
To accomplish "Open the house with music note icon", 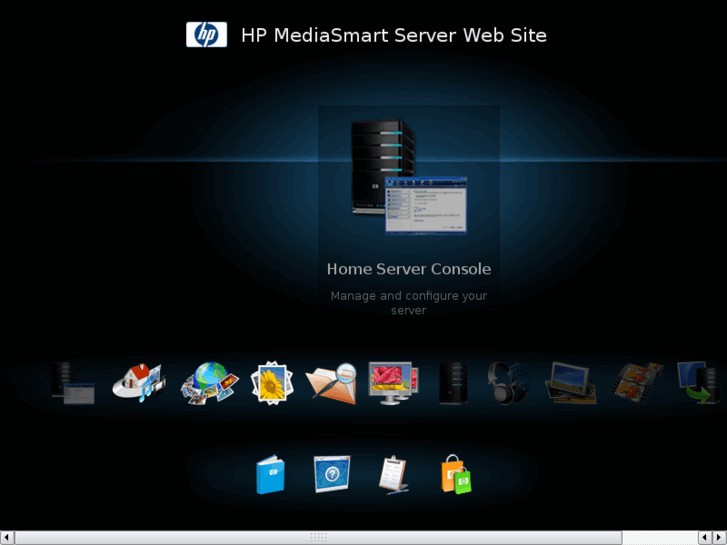I will (139, 383).
